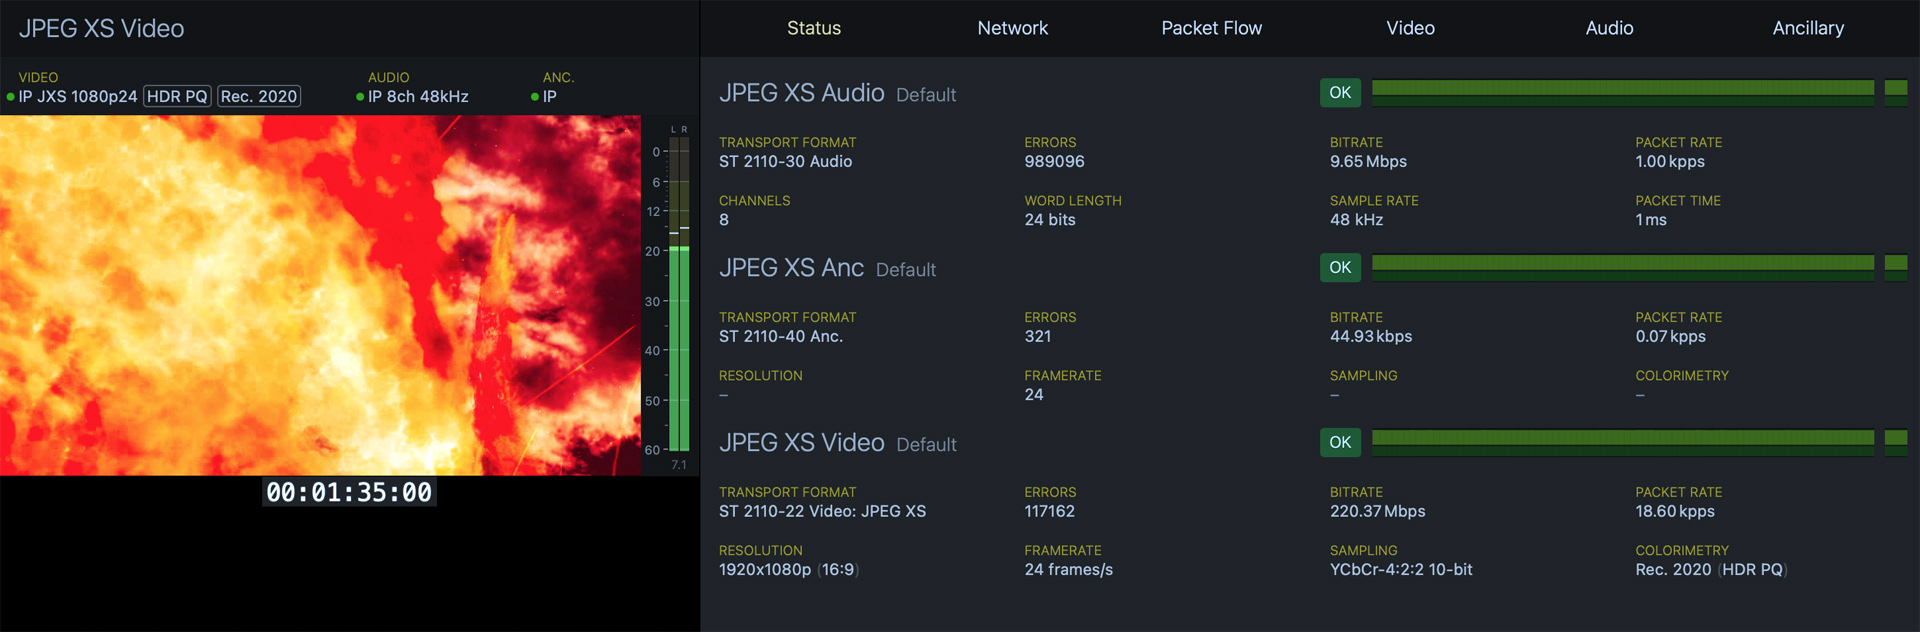This screenshot has height=632, width=1920.
Task: Switch to the Ancillary tab
Action: tap(1809, 28)
